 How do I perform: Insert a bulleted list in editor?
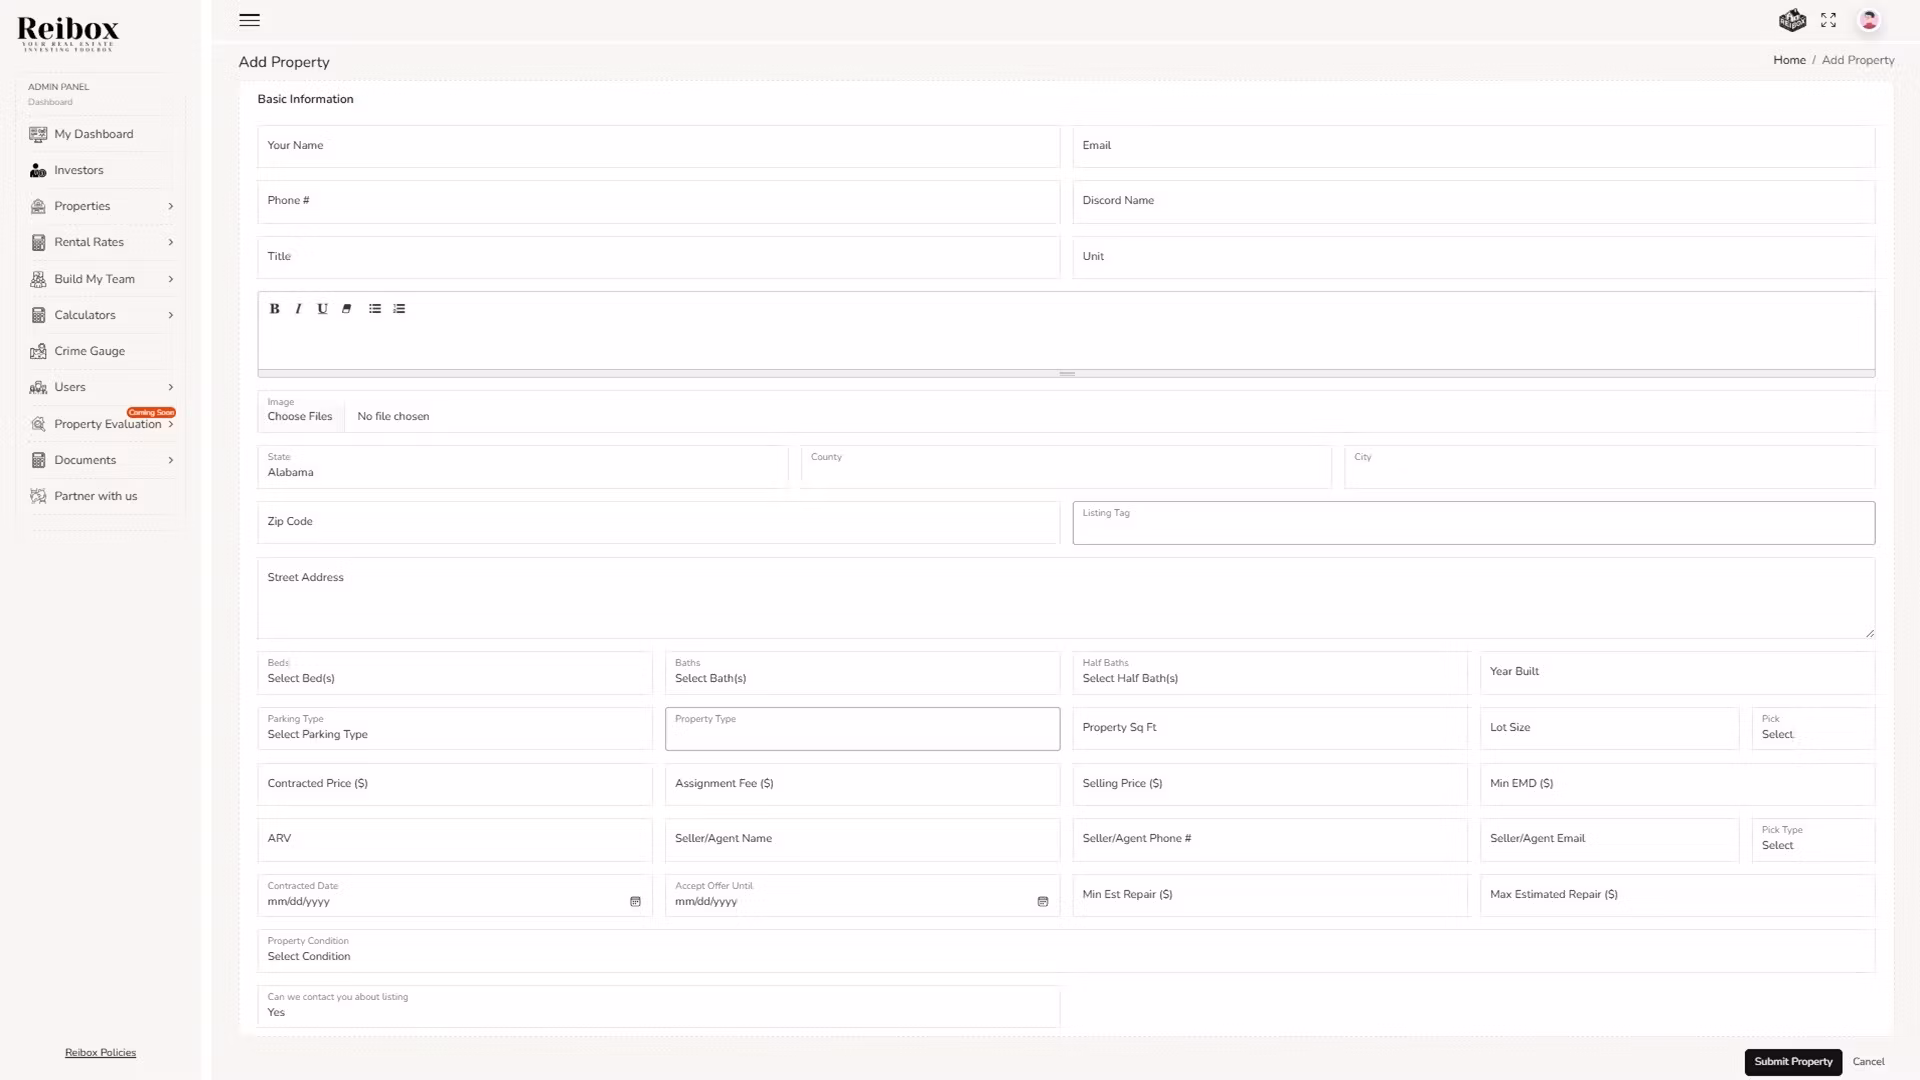(x=375, y=309)
